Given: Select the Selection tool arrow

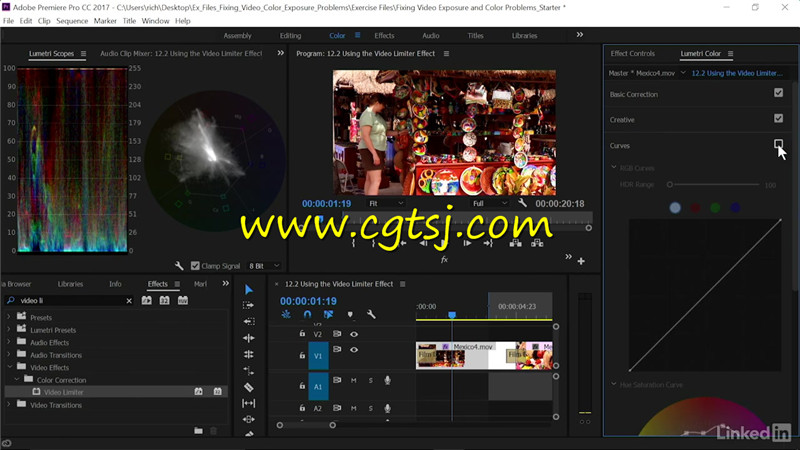Looking at the screenshot, I should click(x=248, y=290).
